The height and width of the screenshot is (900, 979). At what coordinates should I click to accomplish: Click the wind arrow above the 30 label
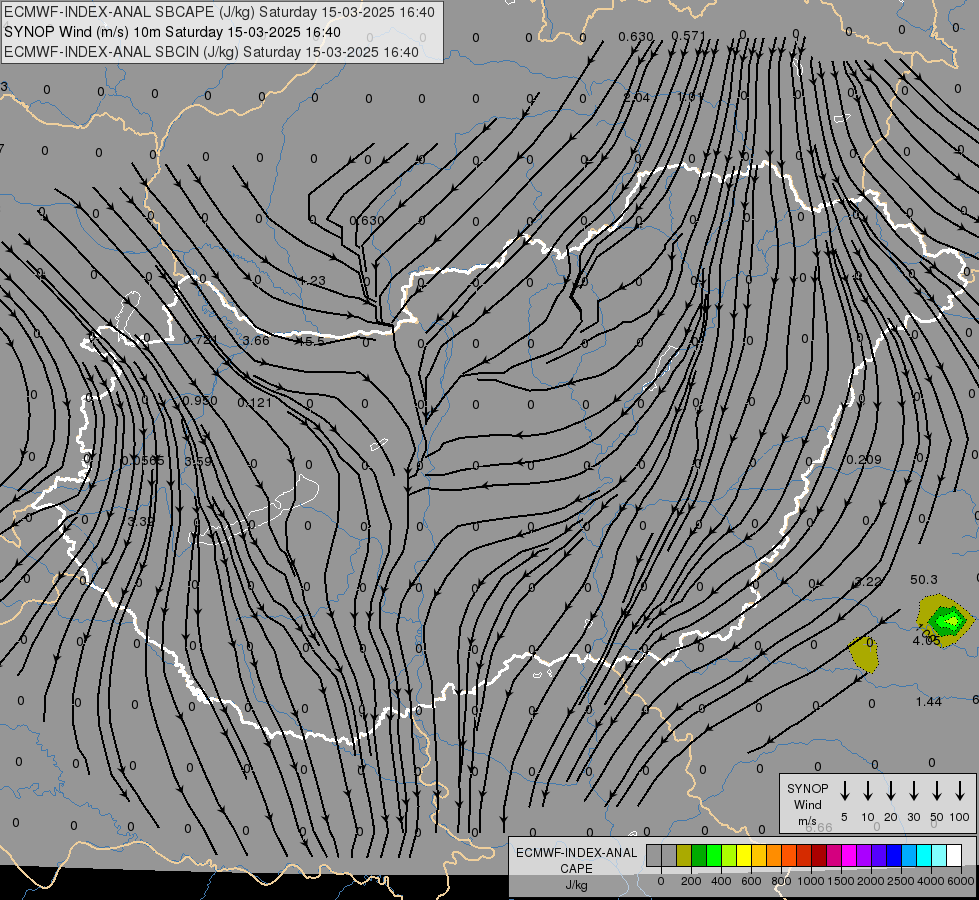click(x=913, y=791)
